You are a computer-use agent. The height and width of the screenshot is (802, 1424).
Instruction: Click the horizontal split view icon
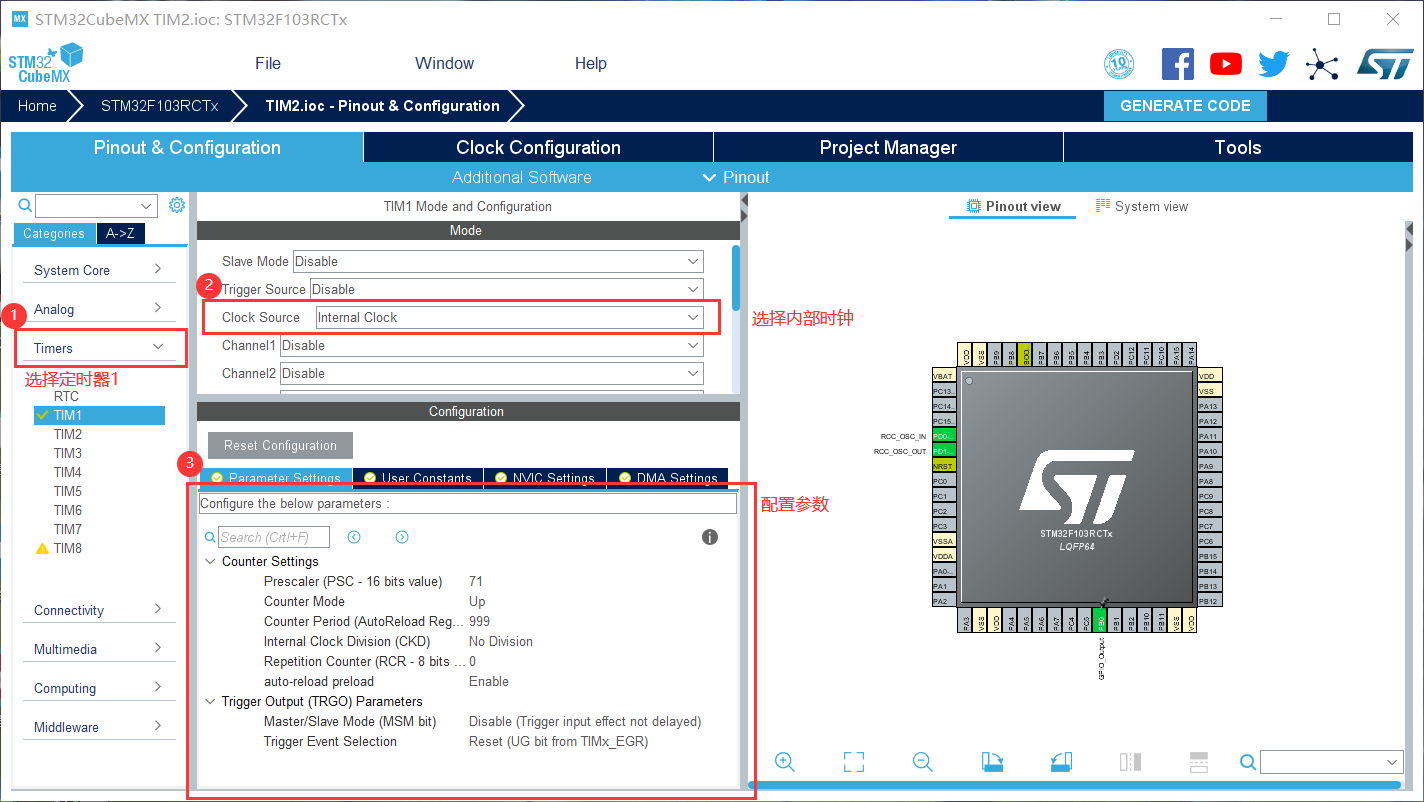click(1199, 762)
